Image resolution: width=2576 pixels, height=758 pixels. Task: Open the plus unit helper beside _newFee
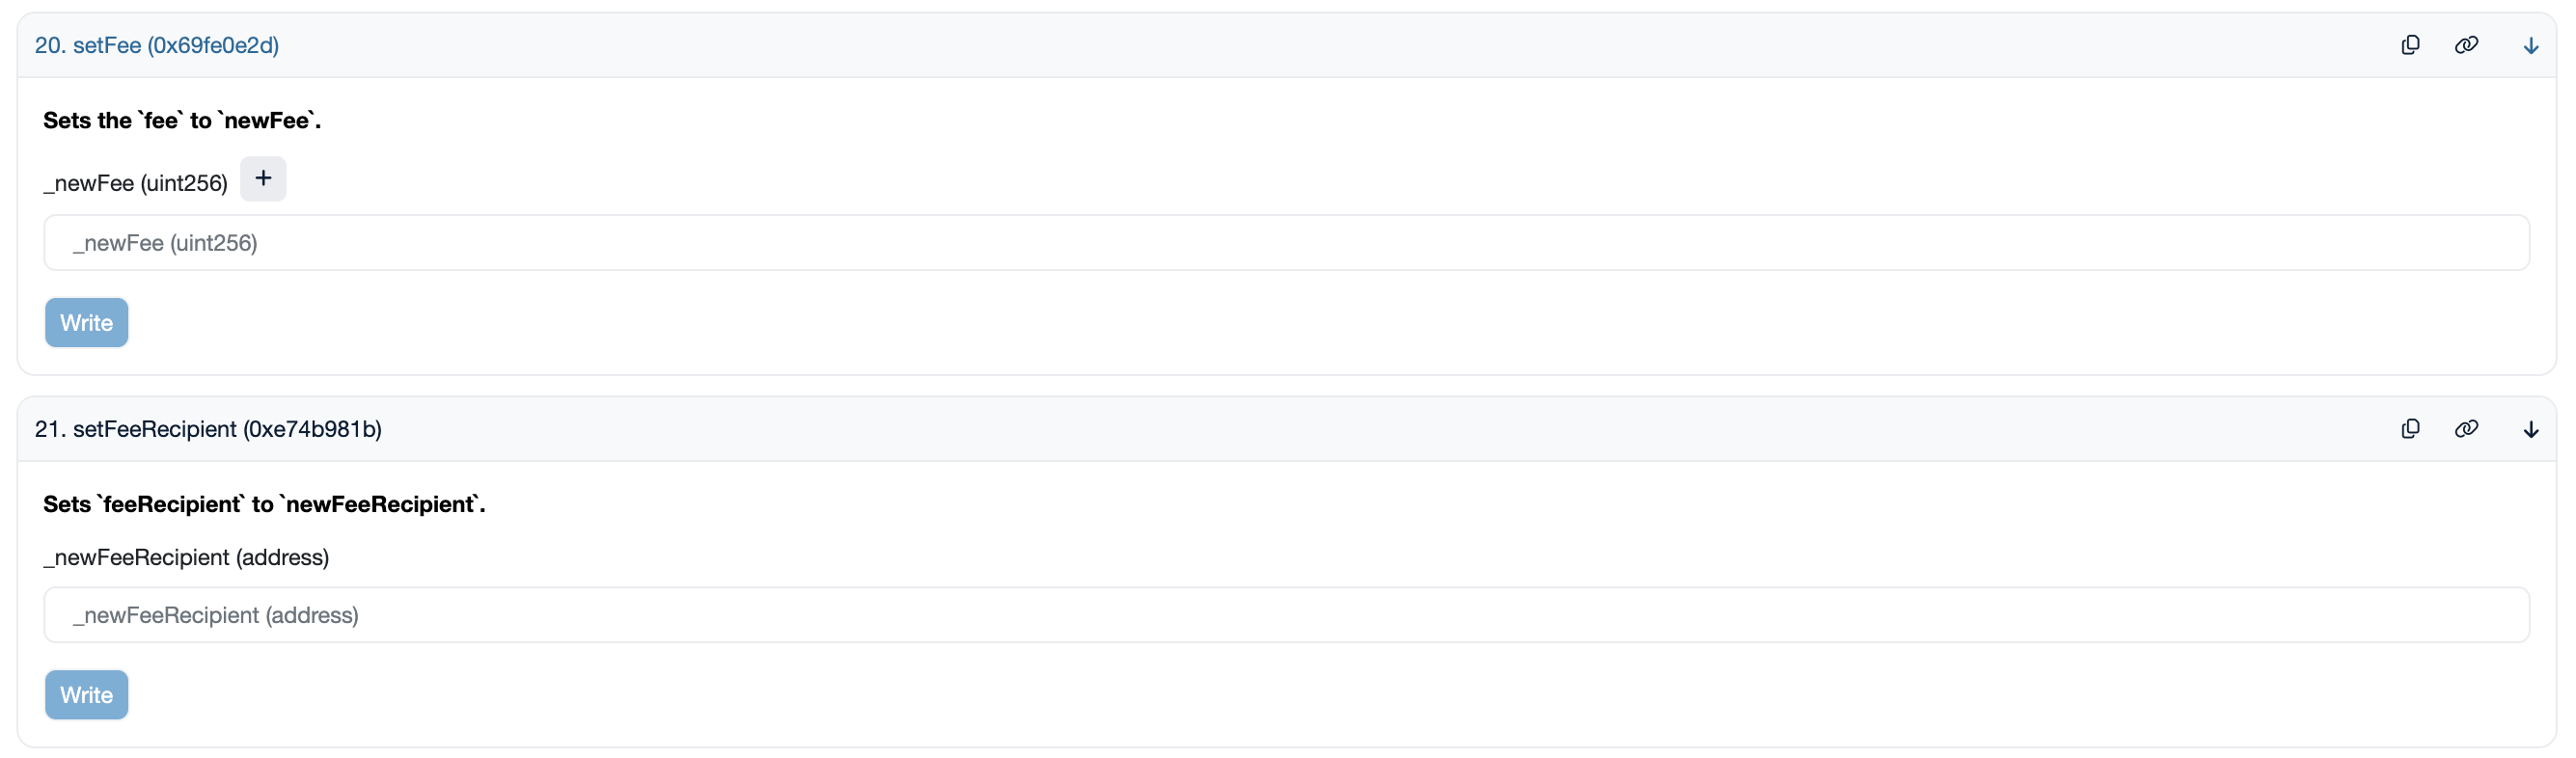[263, 179]
